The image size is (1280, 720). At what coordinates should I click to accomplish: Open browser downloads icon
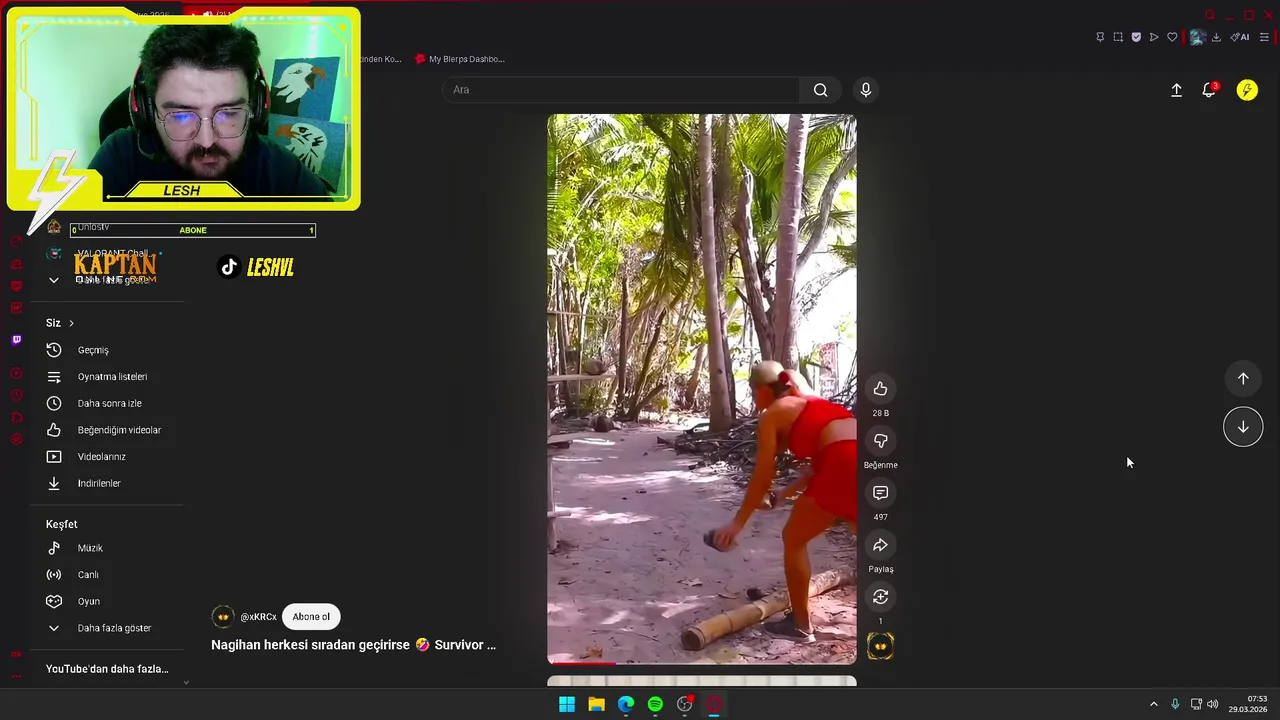[1216, 37]
